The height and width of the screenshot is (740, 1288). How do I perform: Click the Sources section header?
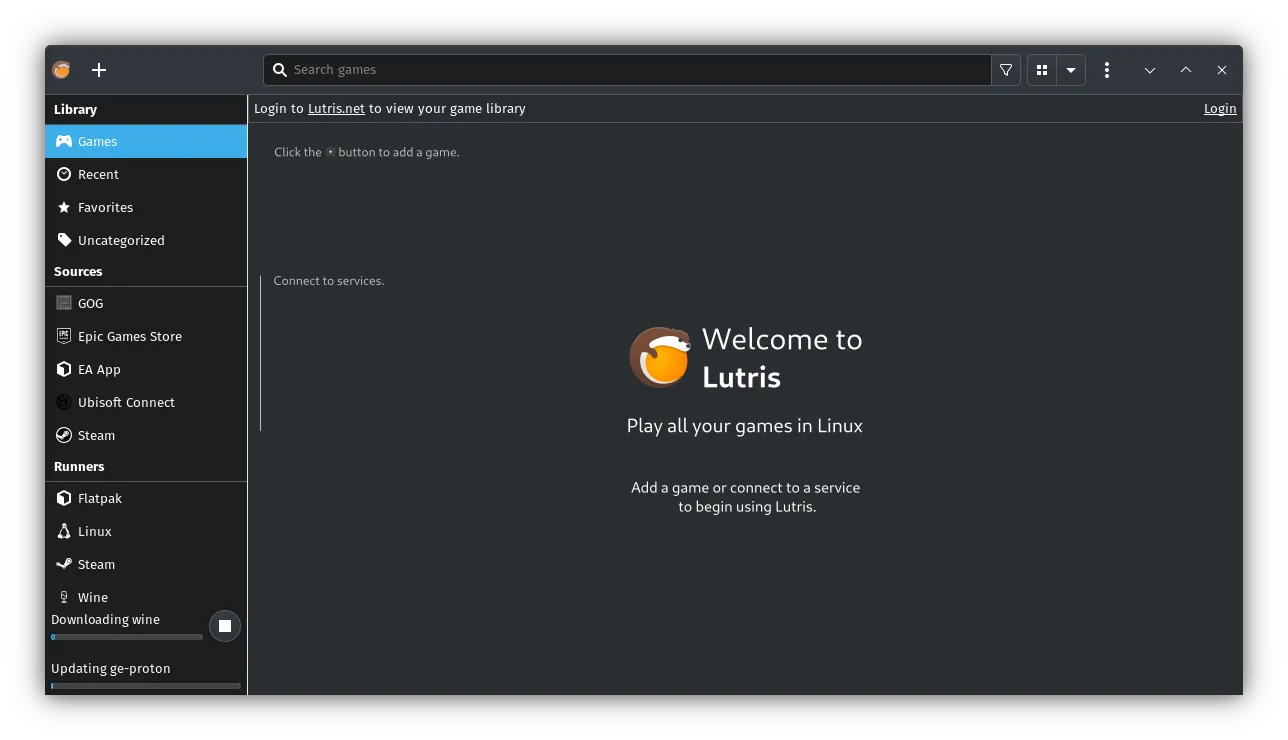(78, 271)
